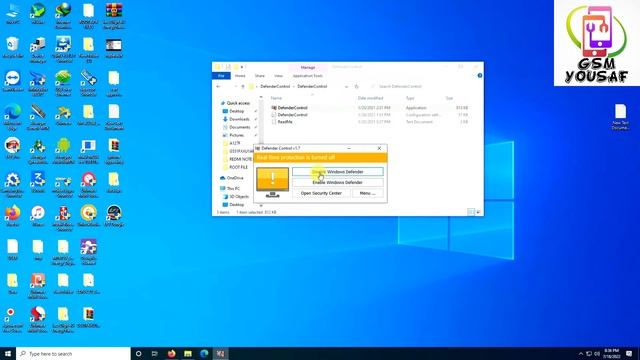Select the DefenderControl application file
Image resolution: width=640 pixels, height=360 pixels.
(292, 108)
